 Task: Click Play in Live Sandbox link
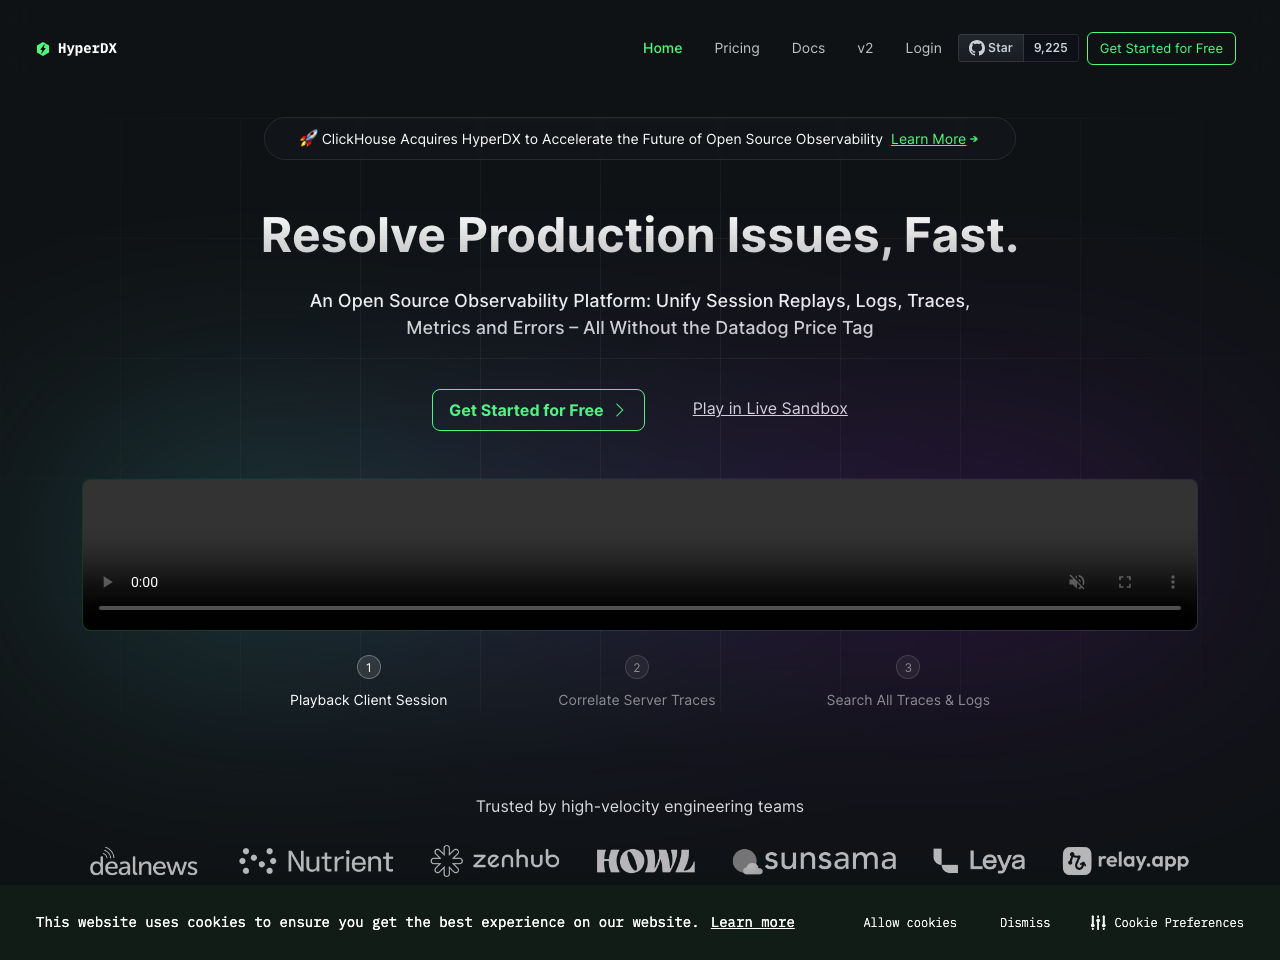click(770, 408)
